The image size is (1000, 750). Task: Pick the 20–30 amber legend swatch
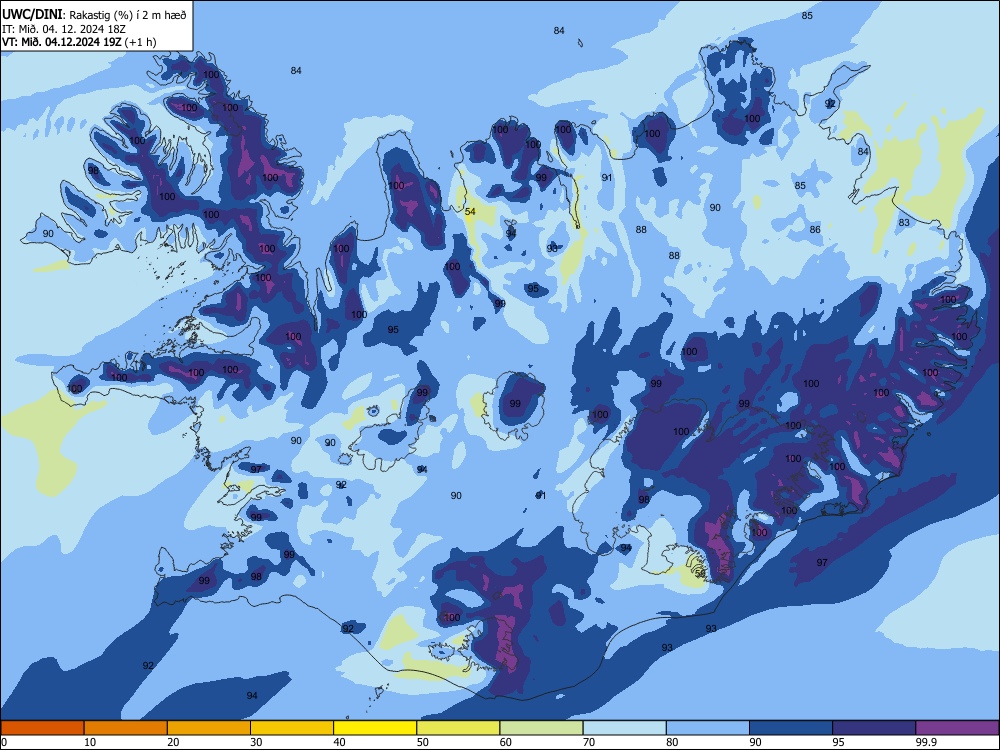point(209,728)
